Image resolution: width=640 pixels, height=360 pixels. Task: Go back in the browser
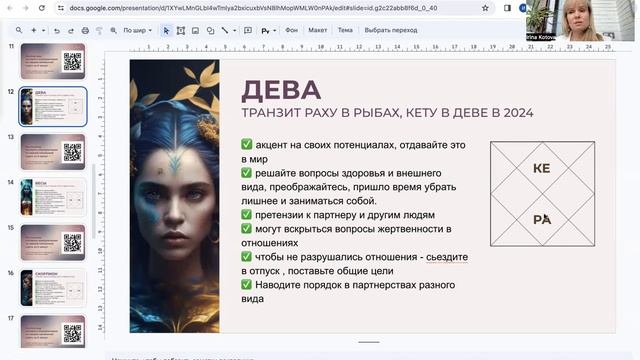click(x=10, y=8)
